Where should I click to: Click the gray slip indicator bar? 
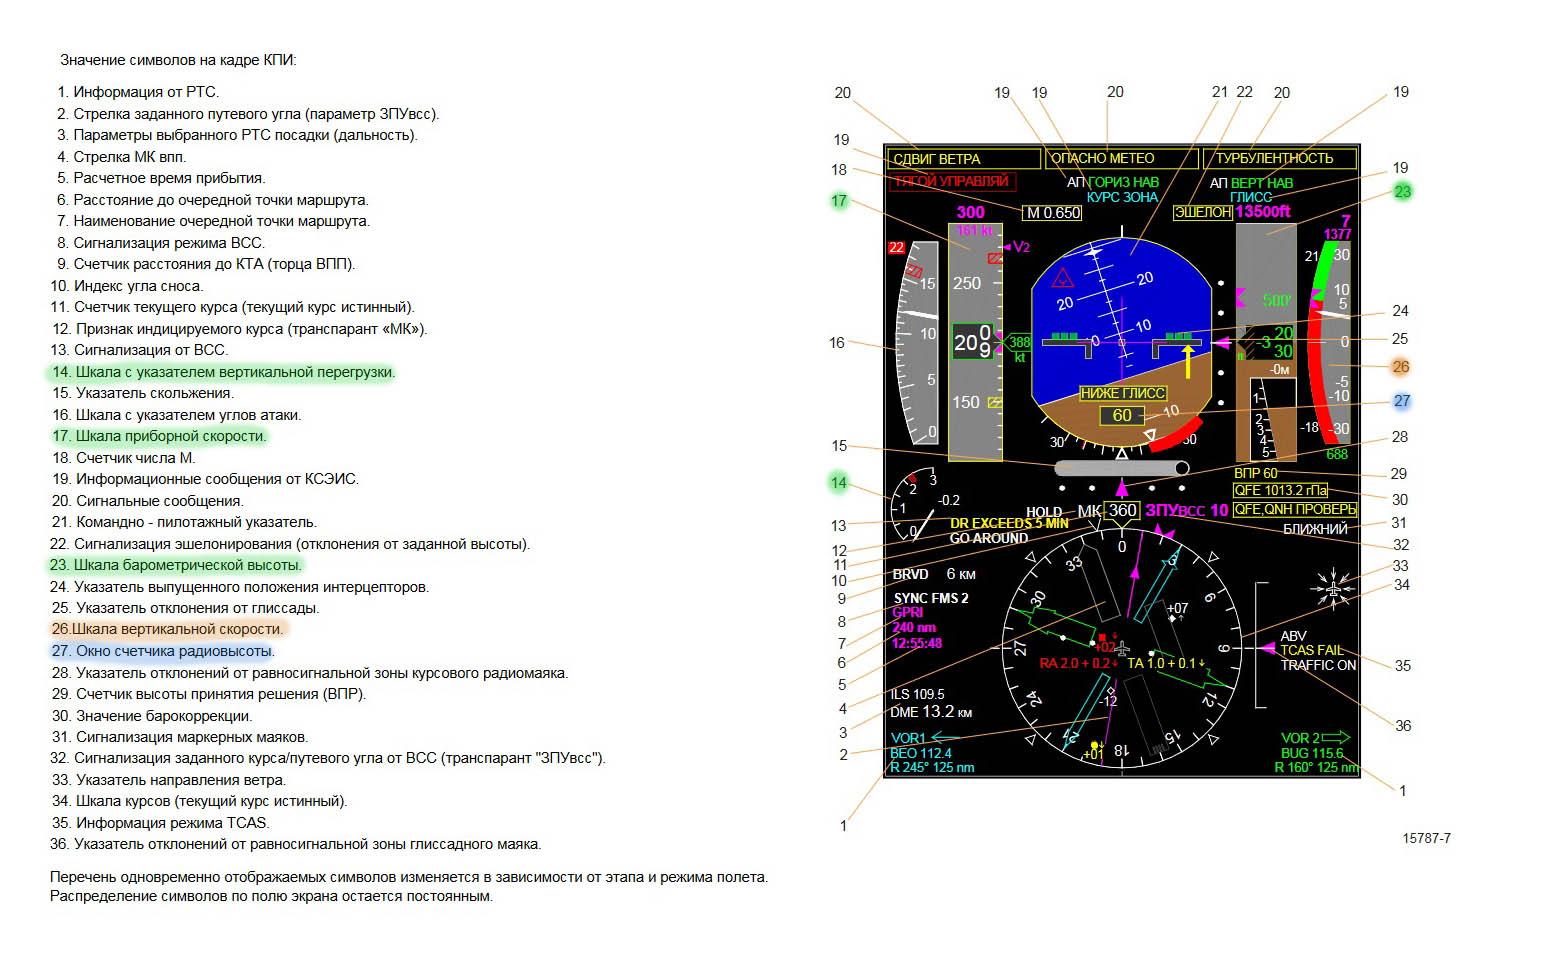(1121, 468)
